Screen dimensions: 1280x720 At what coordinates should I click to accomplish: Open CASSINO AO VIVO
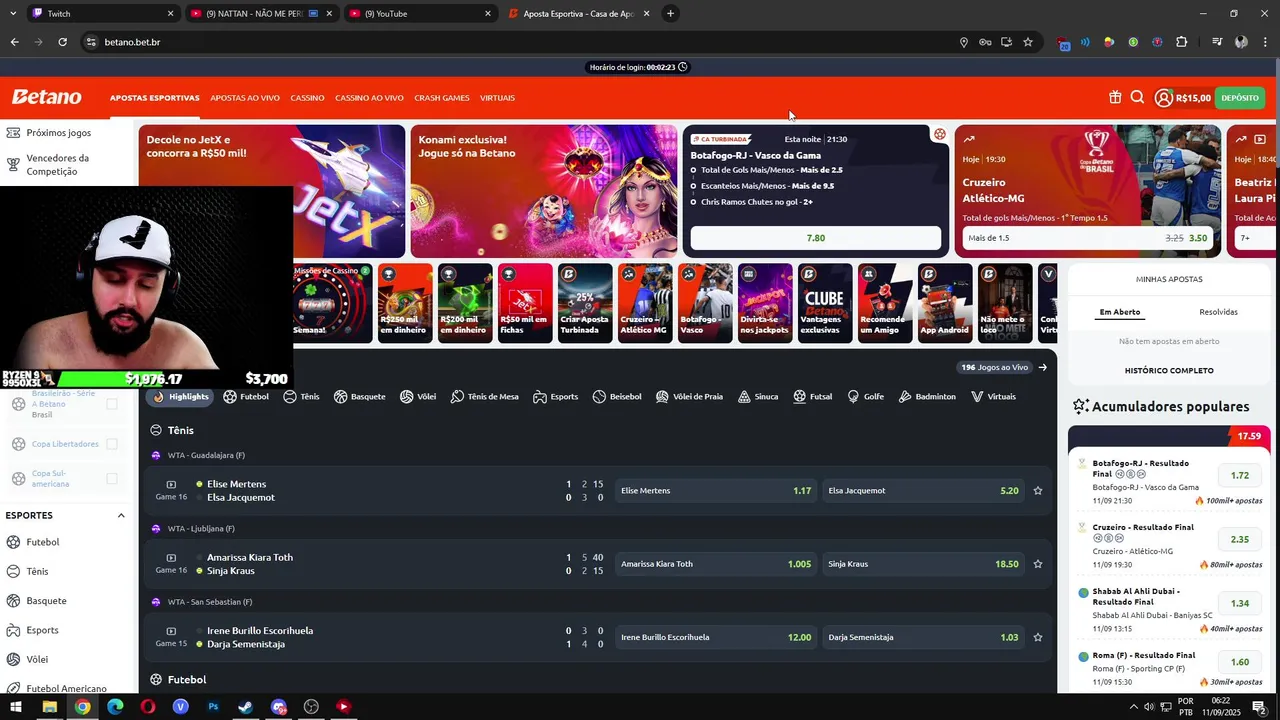click(x=369, y=98)
